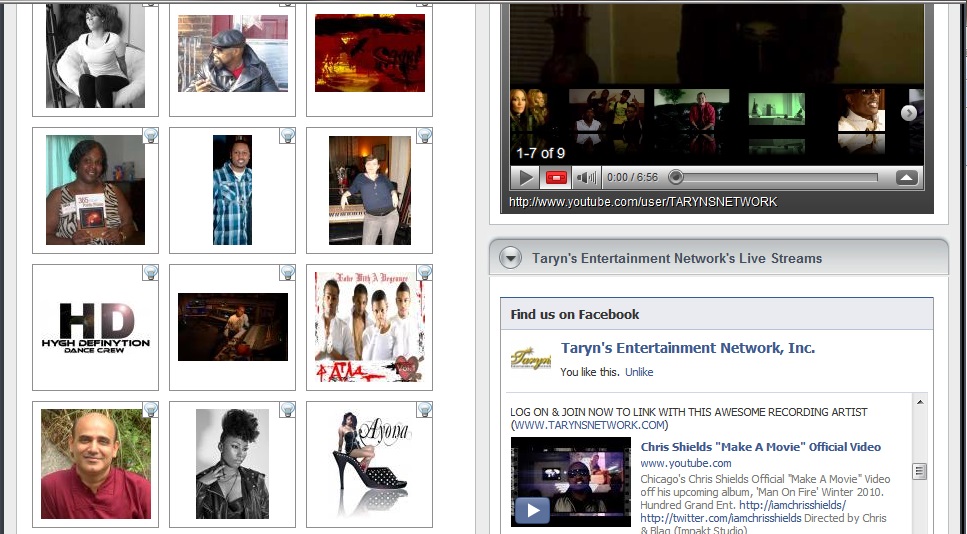Click the red stop button in player
Image resolution: width=967 pixels, height=534 pixels.
pos(556,178)
